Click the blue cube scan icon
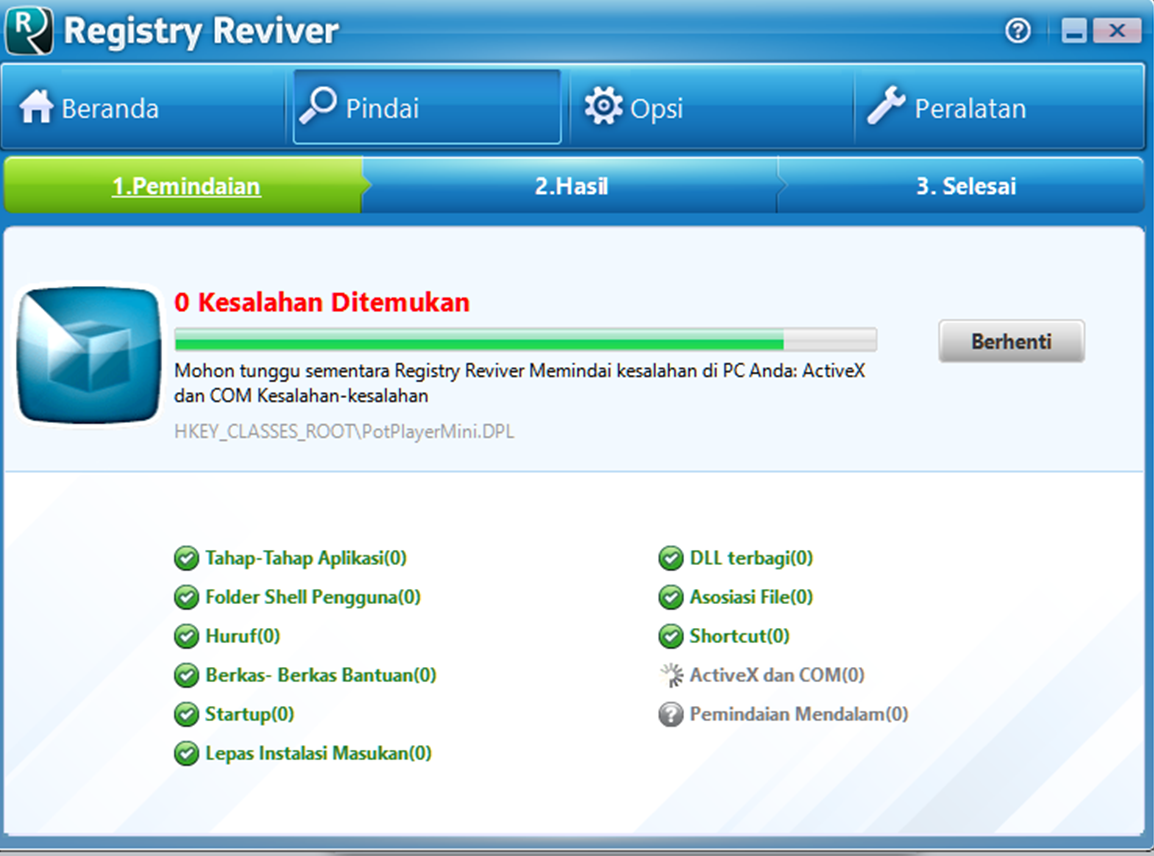 (89, 355)
